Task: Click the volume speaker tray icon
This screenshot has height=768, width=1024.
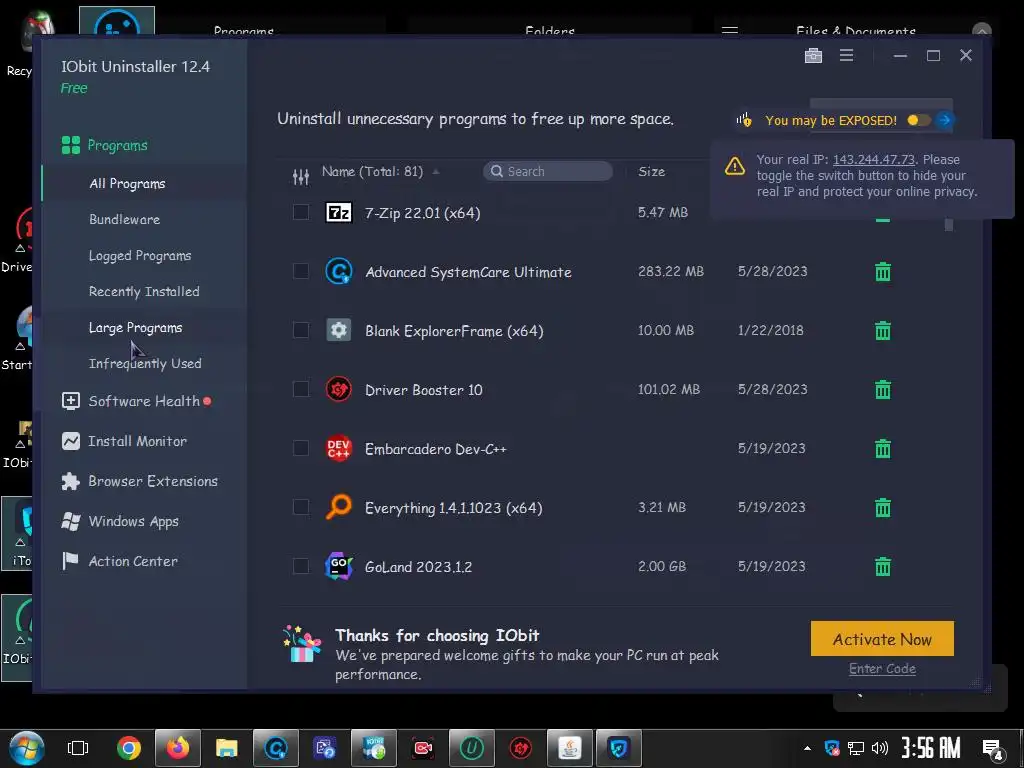Action: [x=880, y=748]
